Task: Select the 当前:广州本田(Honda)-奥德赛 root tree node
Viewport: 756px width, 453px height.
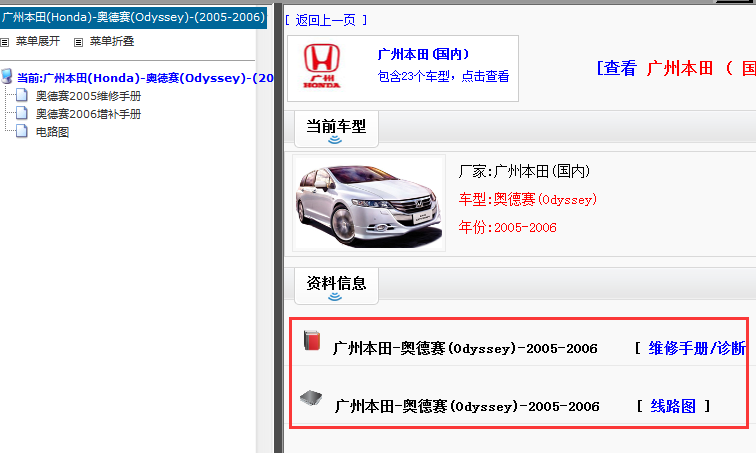Action: (x=145, y=78)
